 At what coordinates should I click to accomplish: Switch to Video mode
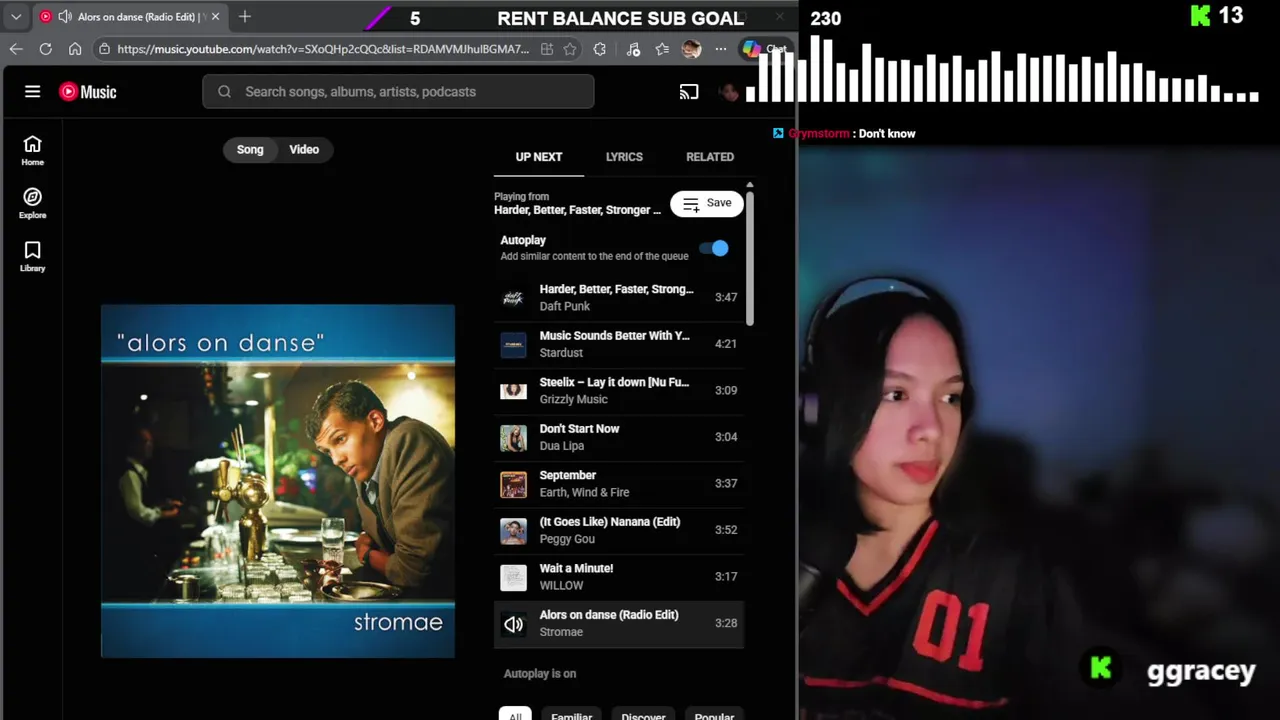pos(304,149)
